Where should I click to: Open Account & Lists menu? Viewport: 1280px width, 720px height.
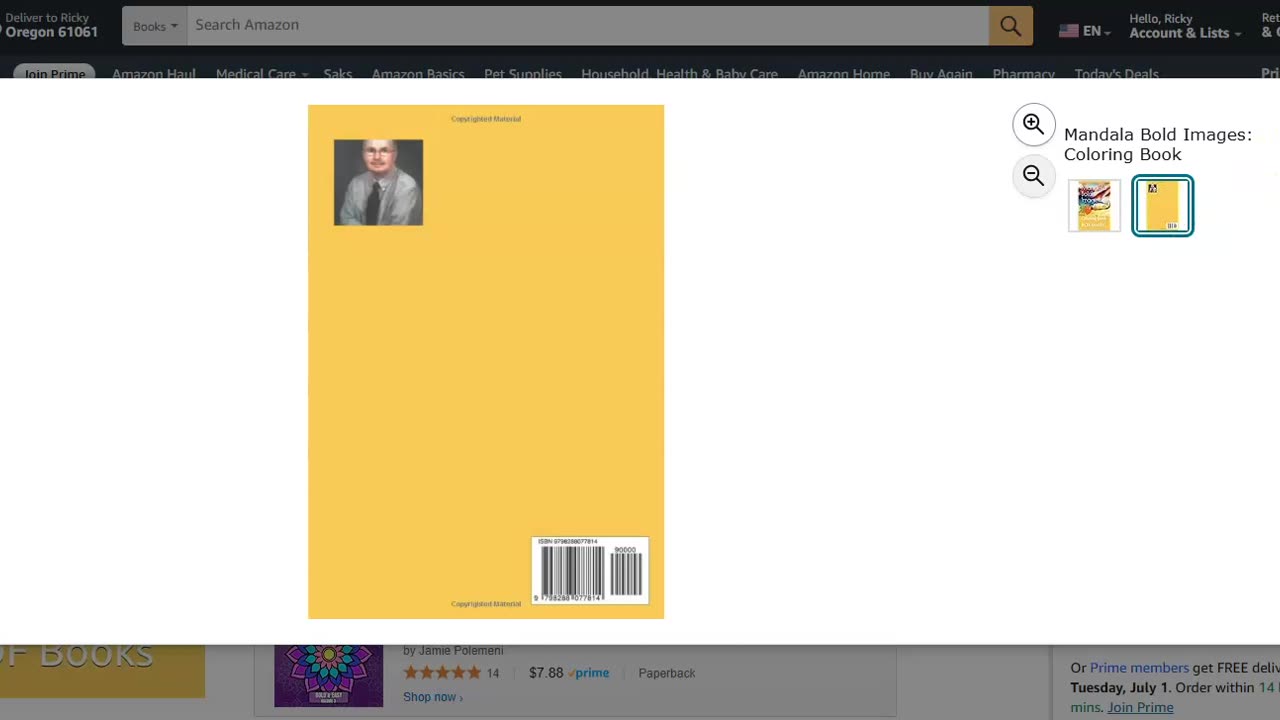pos(1185,26)
